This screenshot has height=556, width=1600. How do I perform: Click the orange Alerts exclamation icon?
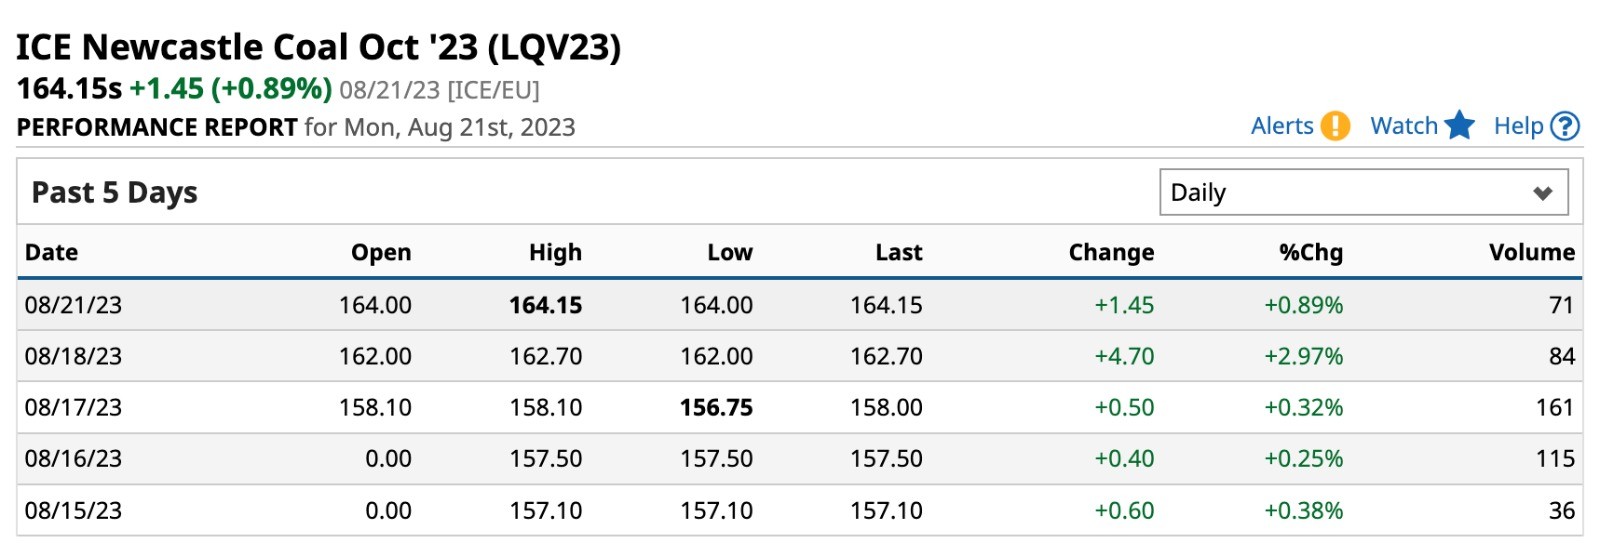coord(1335,126)
